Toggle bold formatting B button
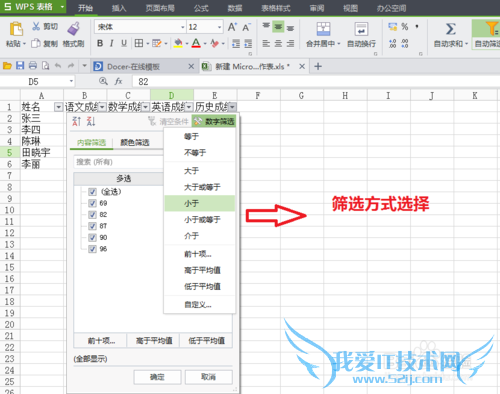Viewport: 500px width, 394px height. click(100, 43)
